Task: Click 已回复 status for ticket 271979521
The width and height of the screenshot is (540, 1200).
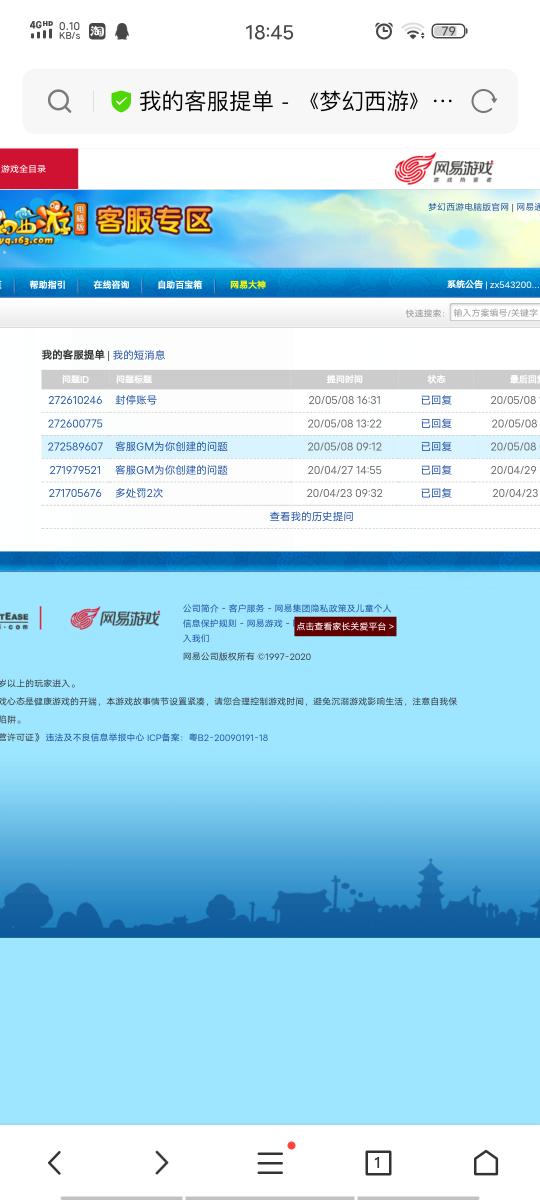Action: pyautogui.click(x=436, y=470)
